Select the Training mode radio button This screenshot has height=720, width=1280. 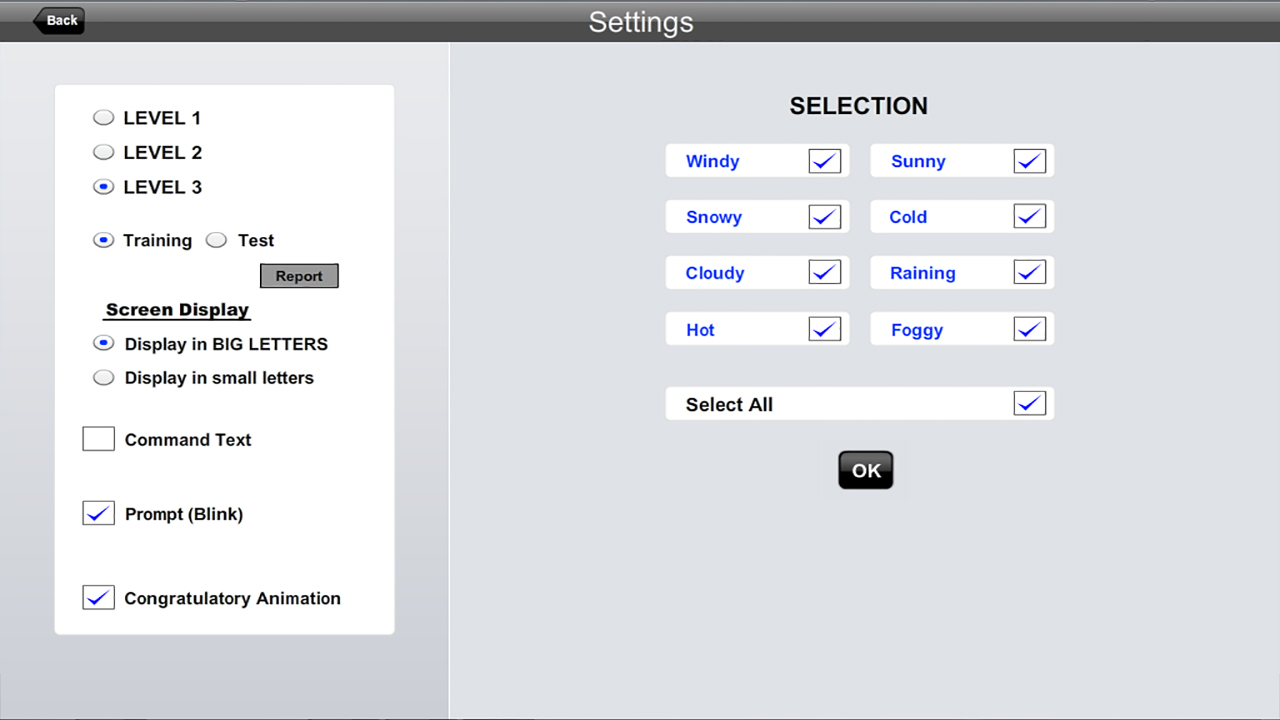103,240
